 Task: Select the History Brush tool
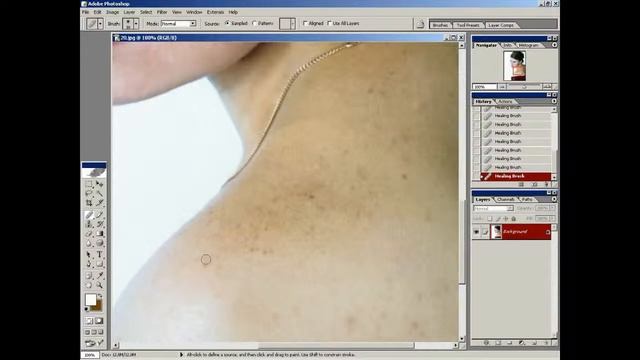99,224
